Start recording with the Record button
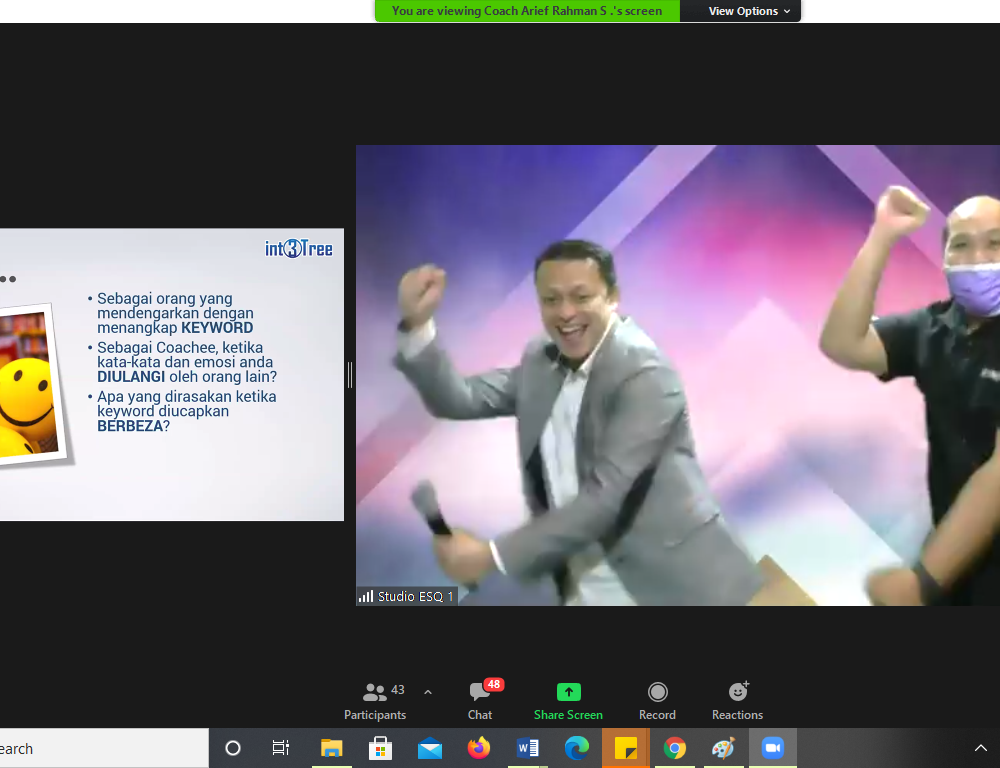The image size is (1000, 768). coord(657,700)
